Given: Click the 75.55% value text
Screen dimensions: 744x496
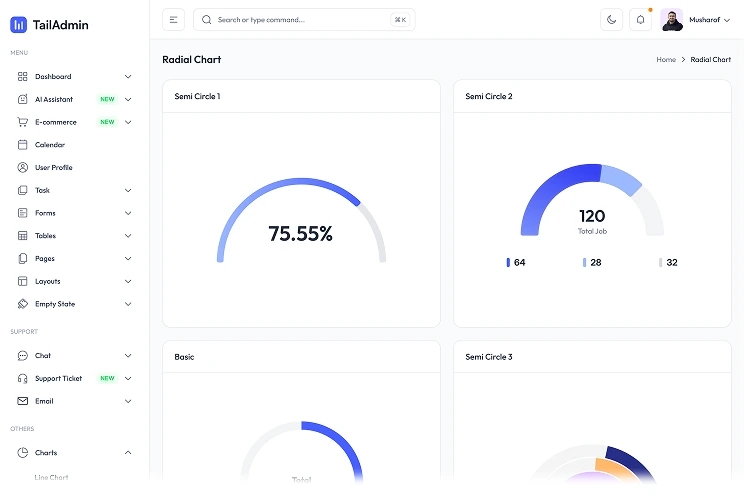Looking at the screenshot, I should click(300, 234).
